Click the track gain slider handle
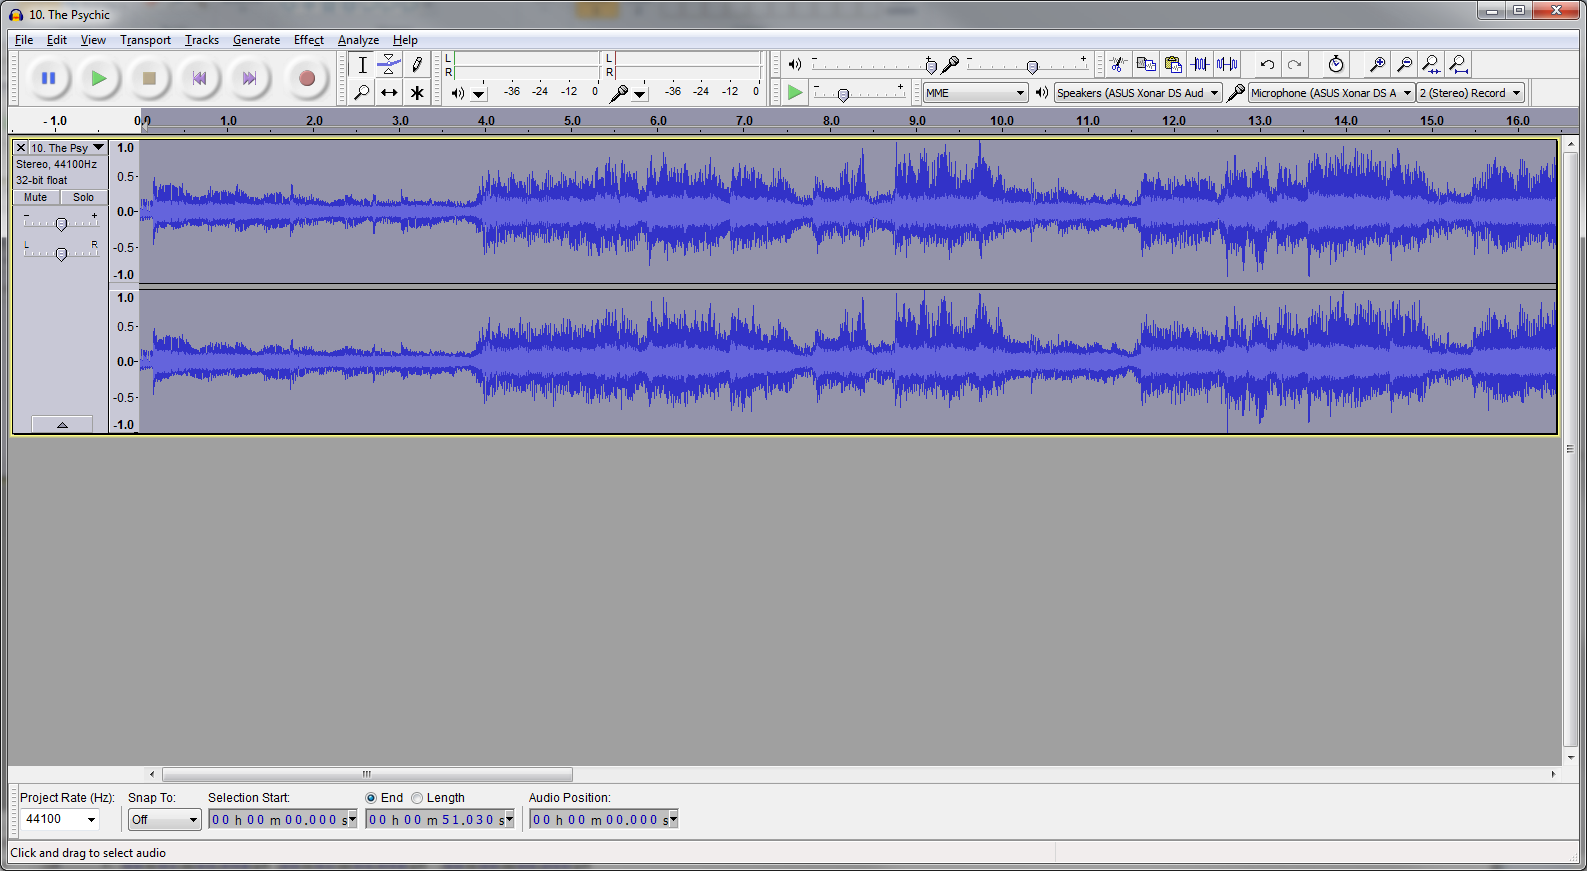The width and height of the screenshot is (1587, 871). tap(61, 225)
